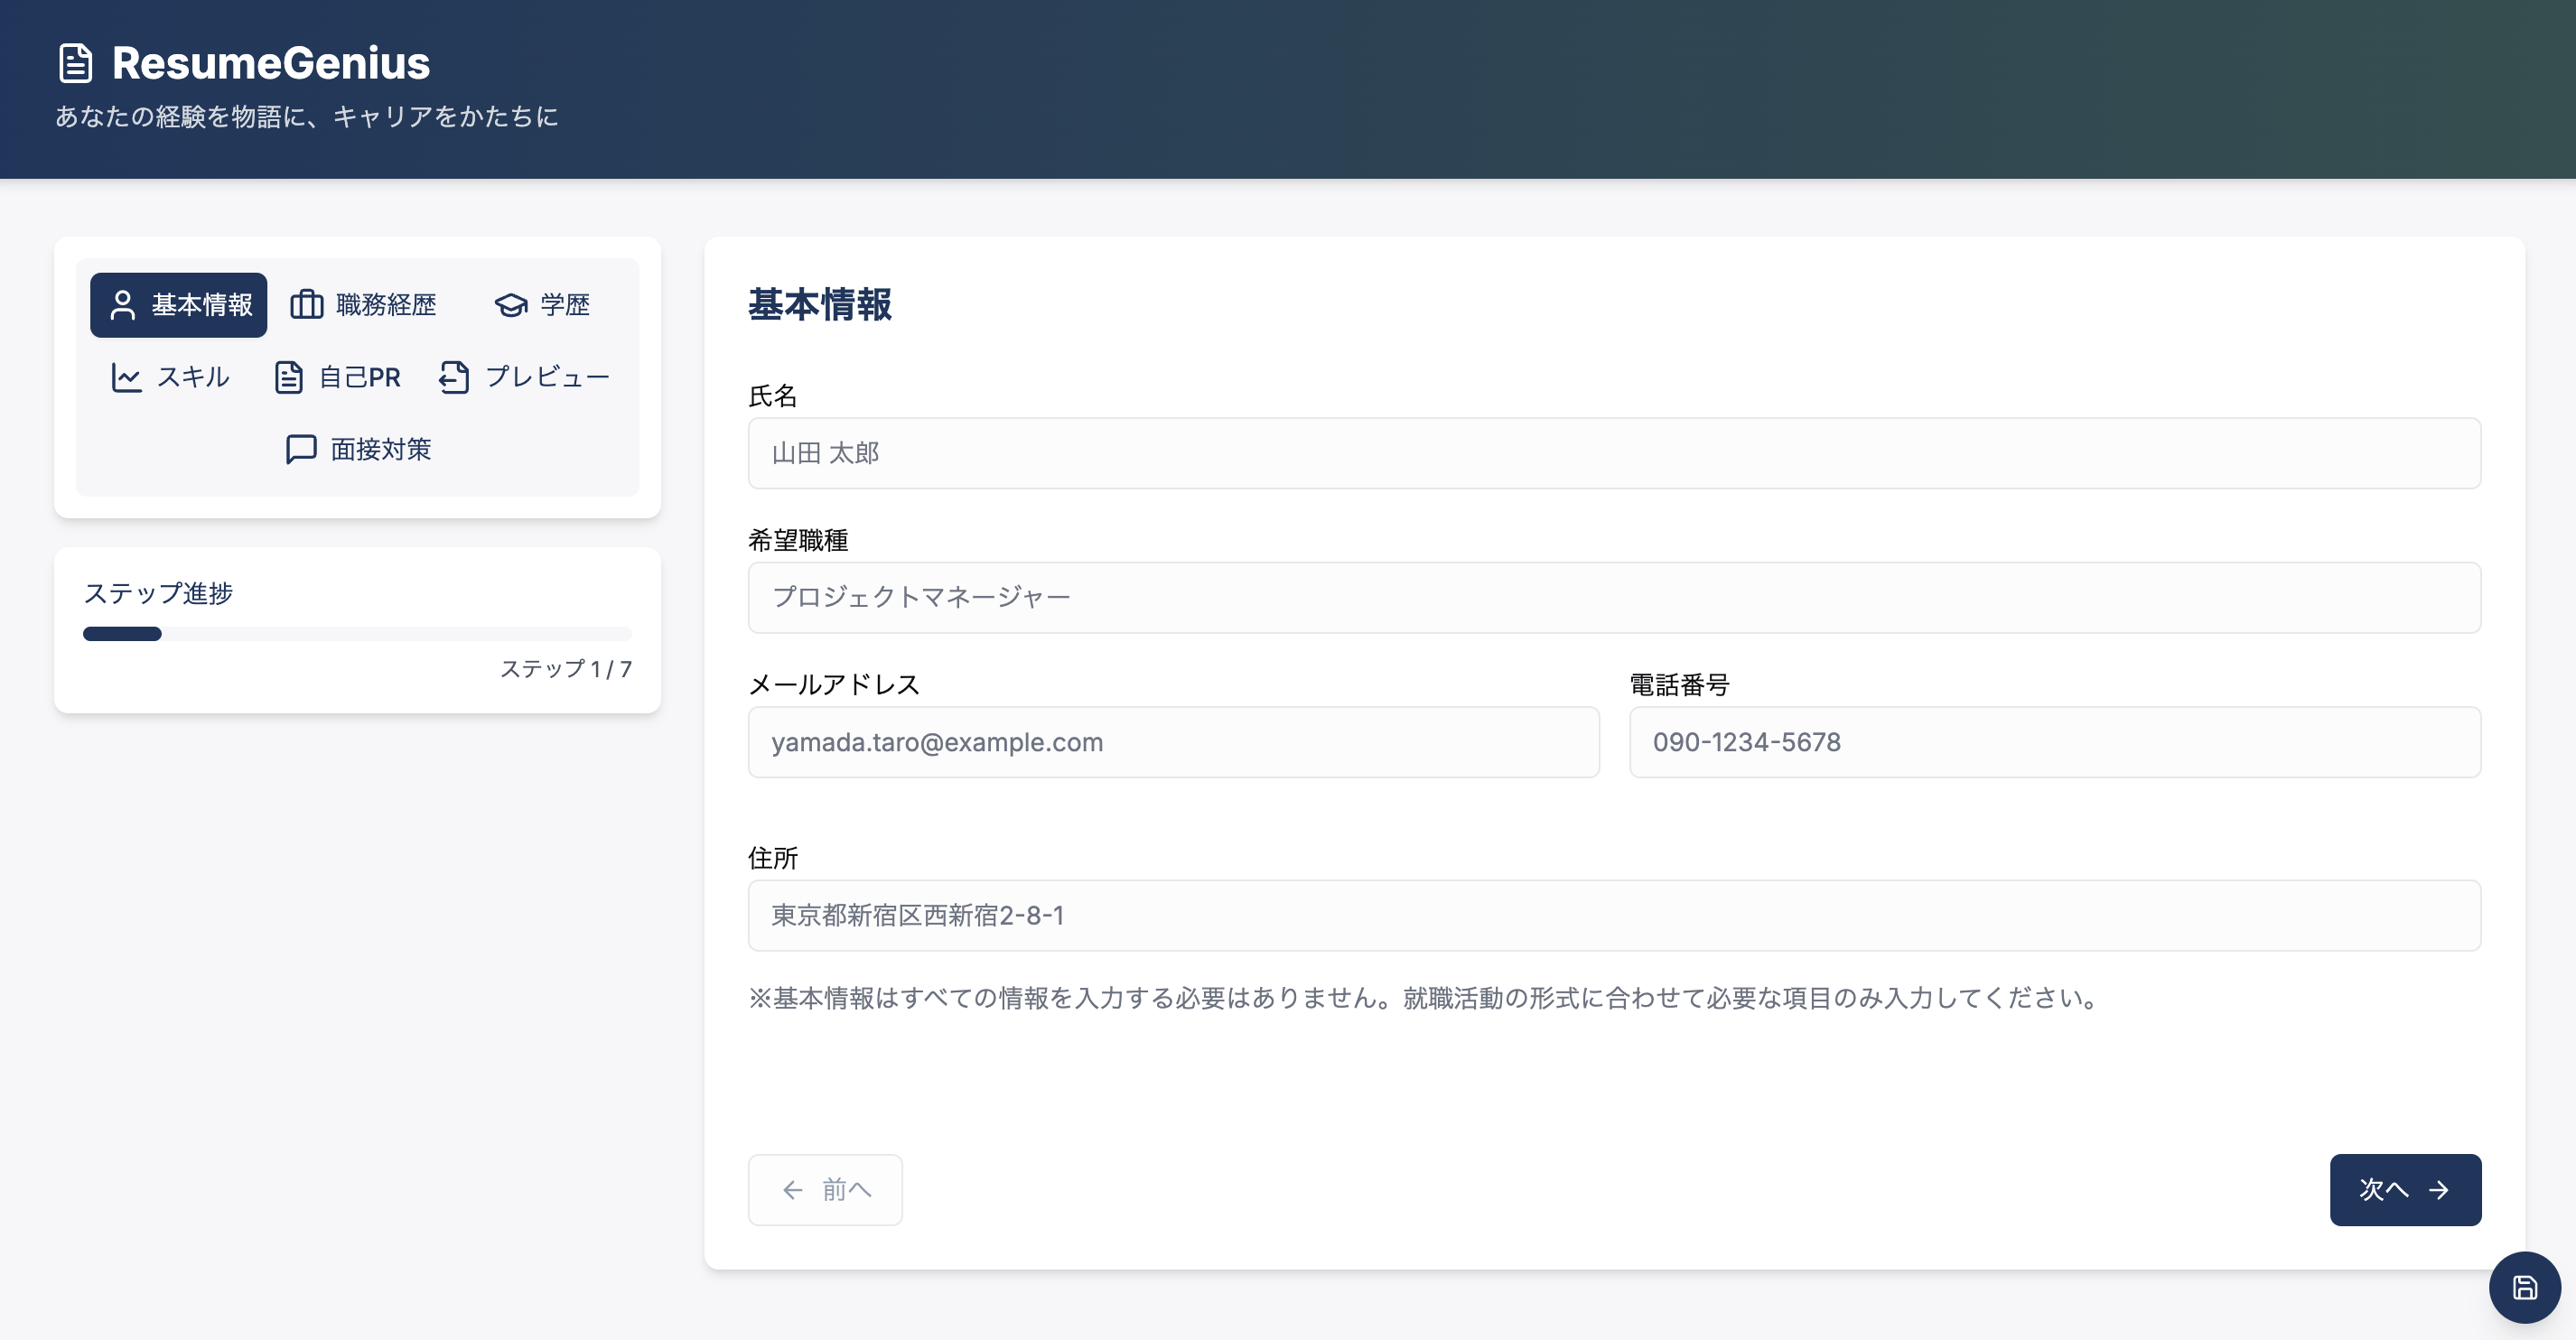The width and height of the screenshot is (2576, 1340).
Task: Focus the 氏名 input field
Action: [x=1614, y=453]
